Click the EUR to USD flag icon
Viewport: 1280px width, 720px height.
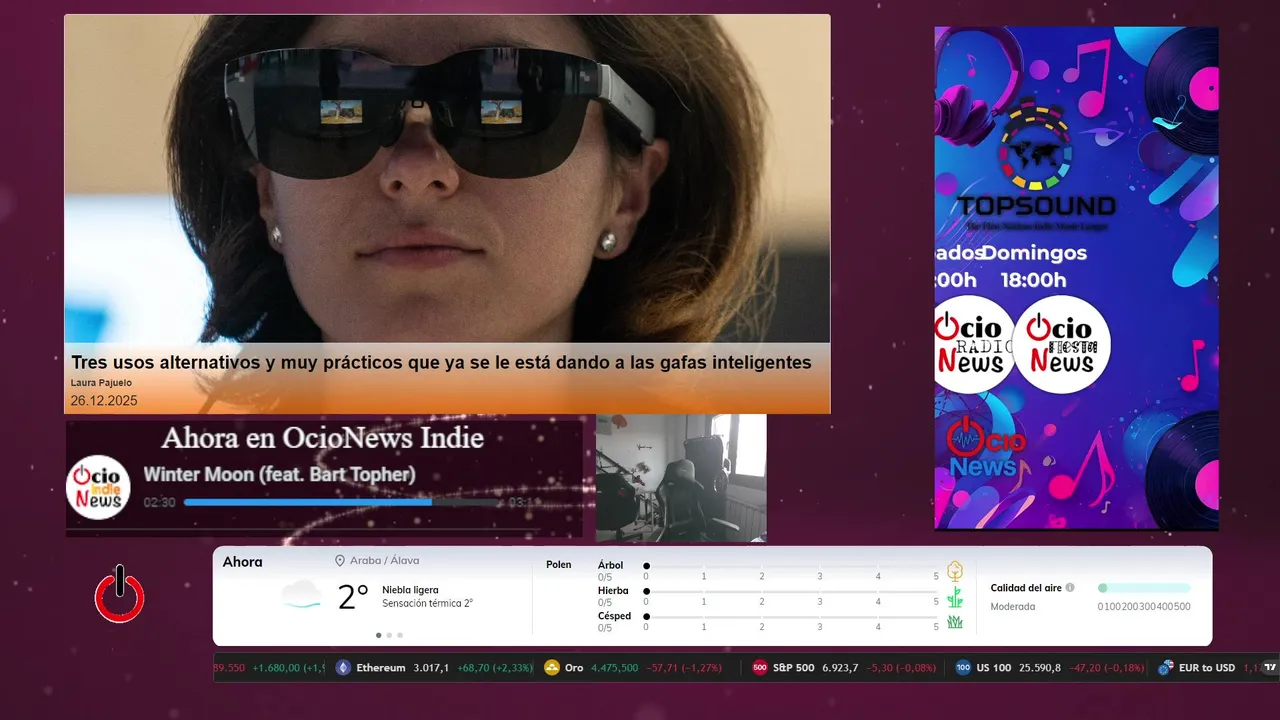1165,668
